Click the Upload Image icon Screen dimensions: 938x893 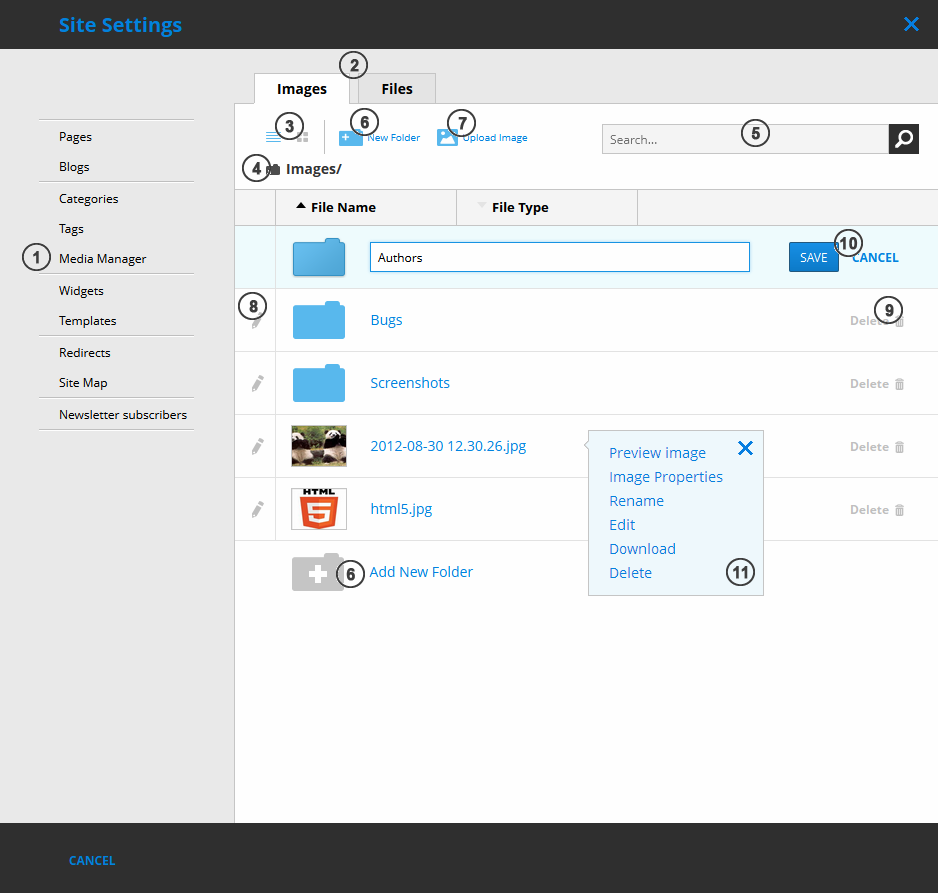[447, 138]
